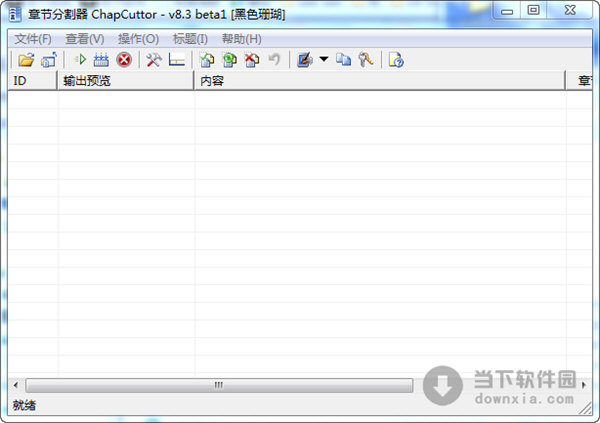Close the ChapCuttor window
600x423 pixels.
[570, 10]
